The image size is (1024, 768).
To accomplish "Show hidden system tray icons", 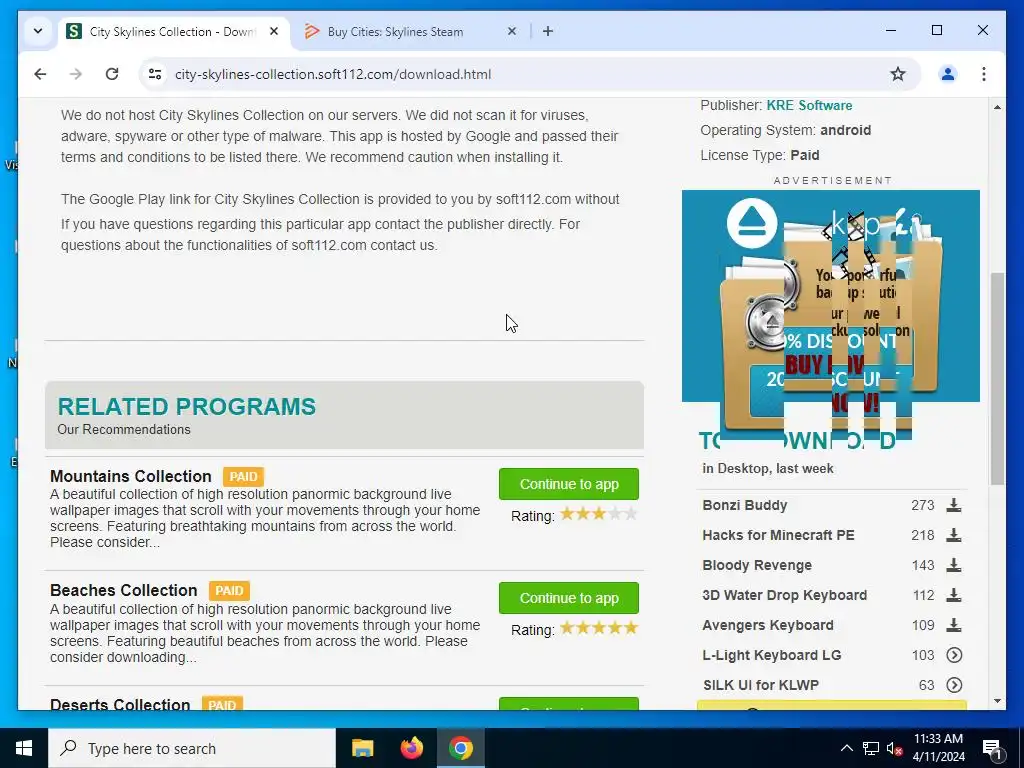I will pyautogui.click(x=846, y=748).
